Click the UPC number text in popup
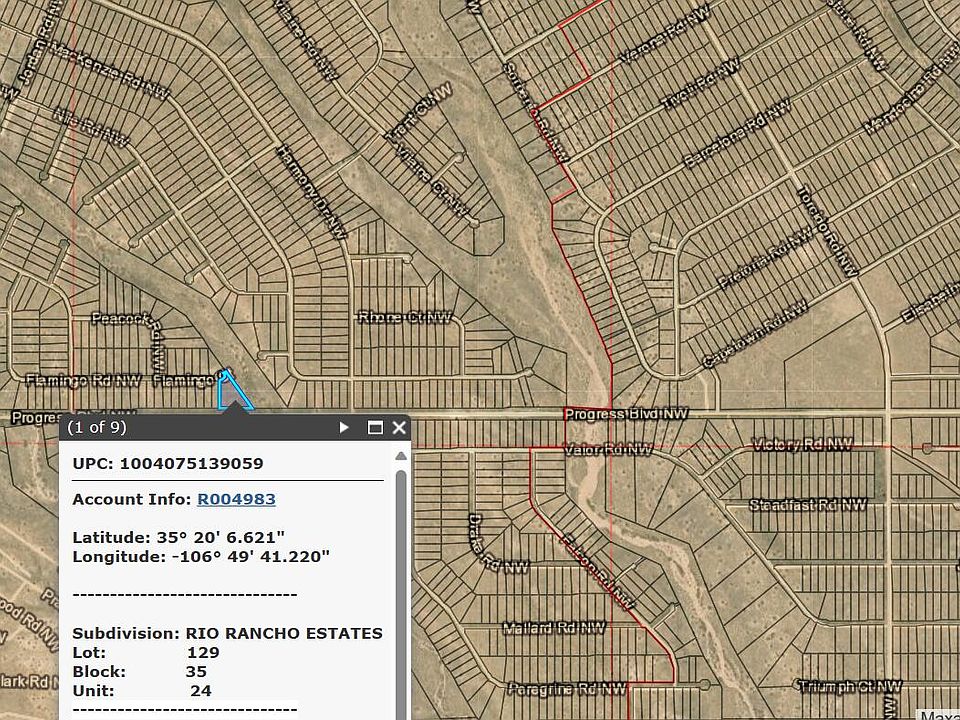 191,463
